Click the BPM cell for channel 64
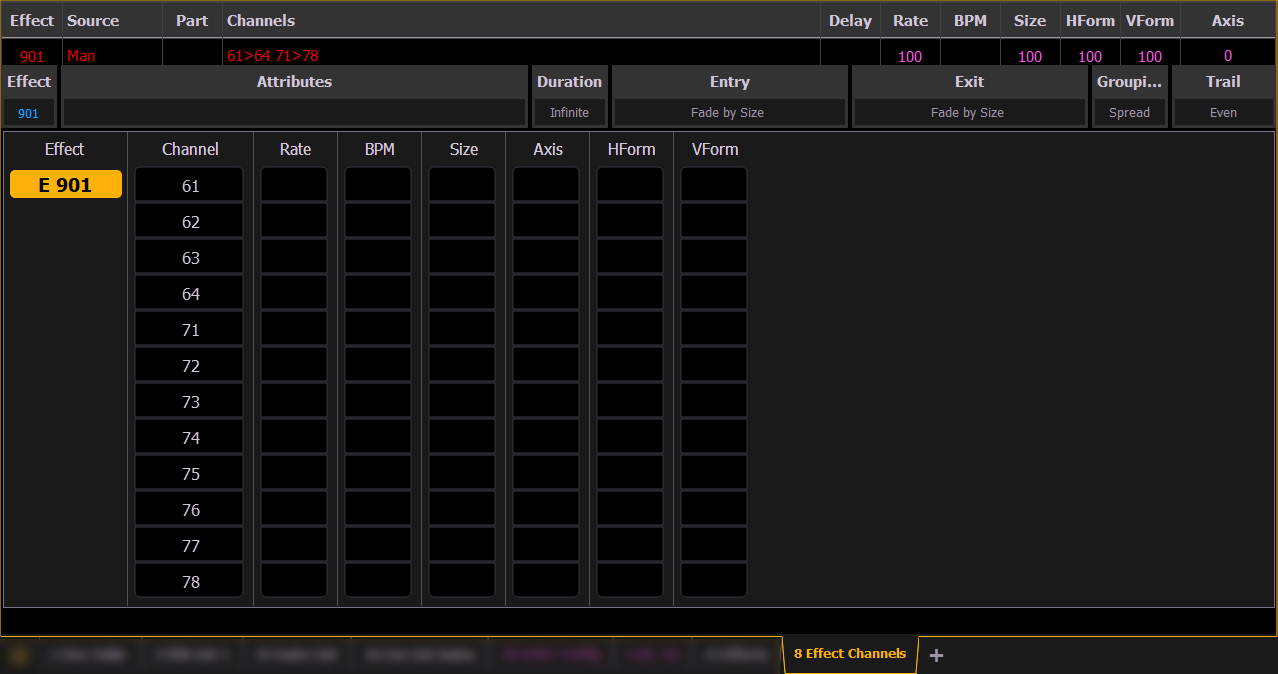 point(378,294)
